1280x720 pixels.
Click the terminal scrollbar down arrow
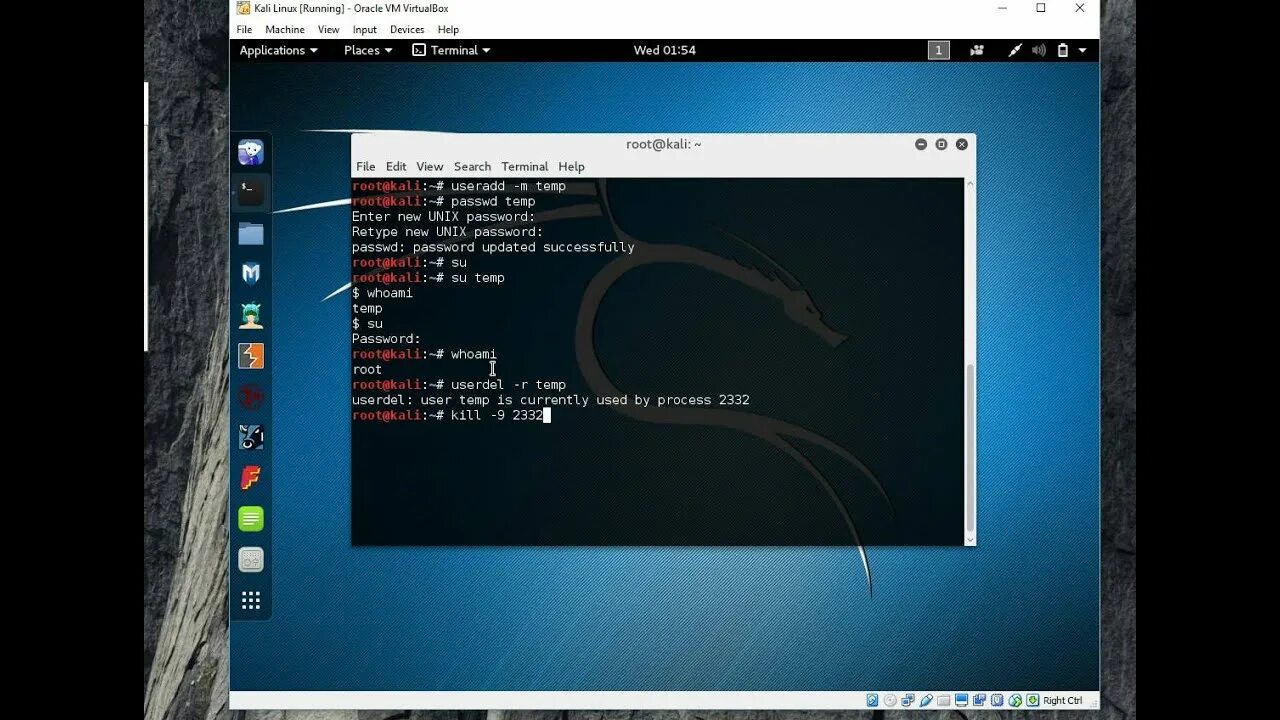click(x=969, y=539)
